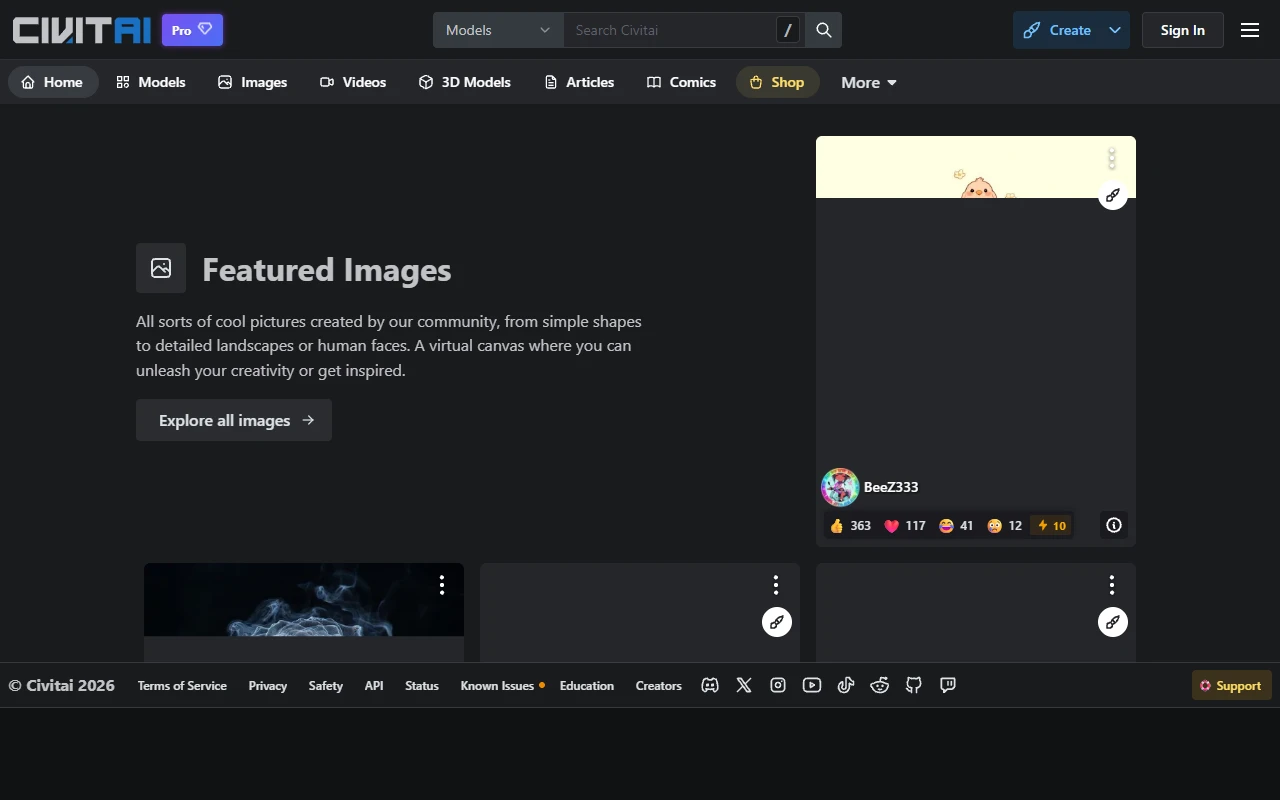1280x800 pixels.
Task: Open the X (Twitter) footer icon
Action: [x=744, y=685]
